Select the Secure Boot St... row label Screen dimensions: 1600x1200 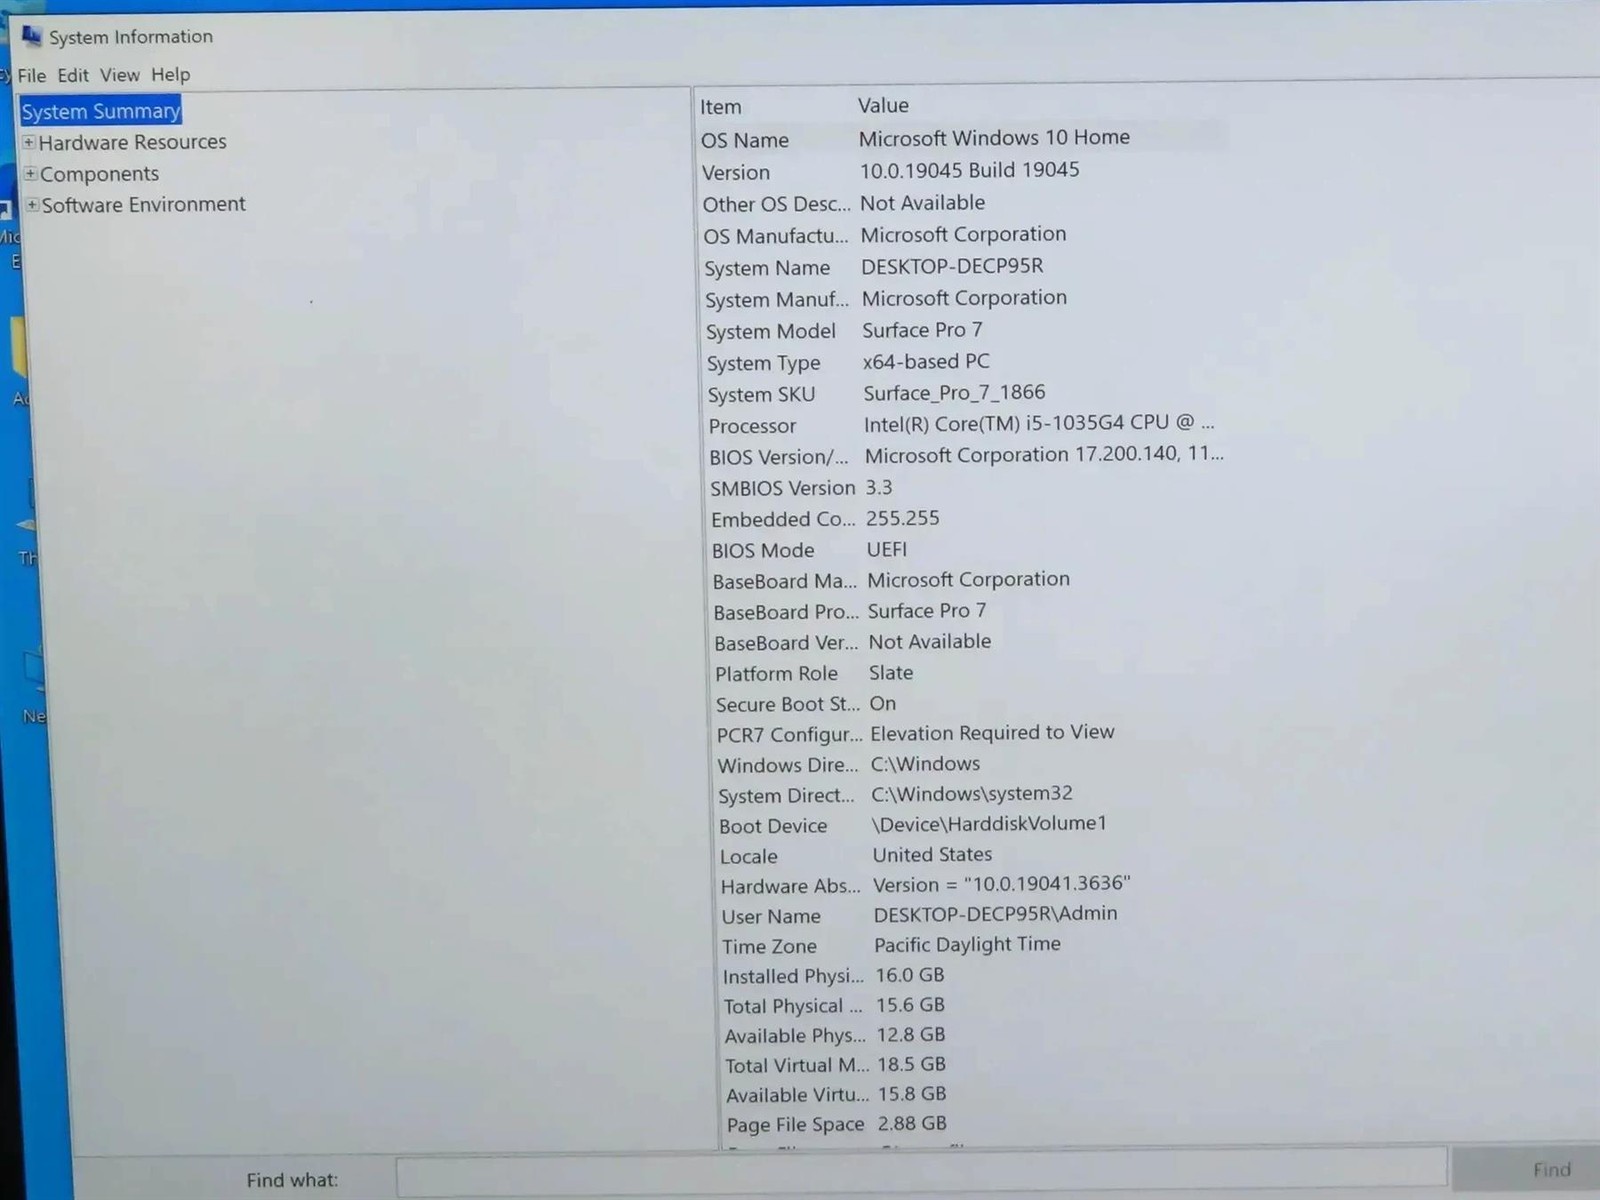click(x=787, y=705)
